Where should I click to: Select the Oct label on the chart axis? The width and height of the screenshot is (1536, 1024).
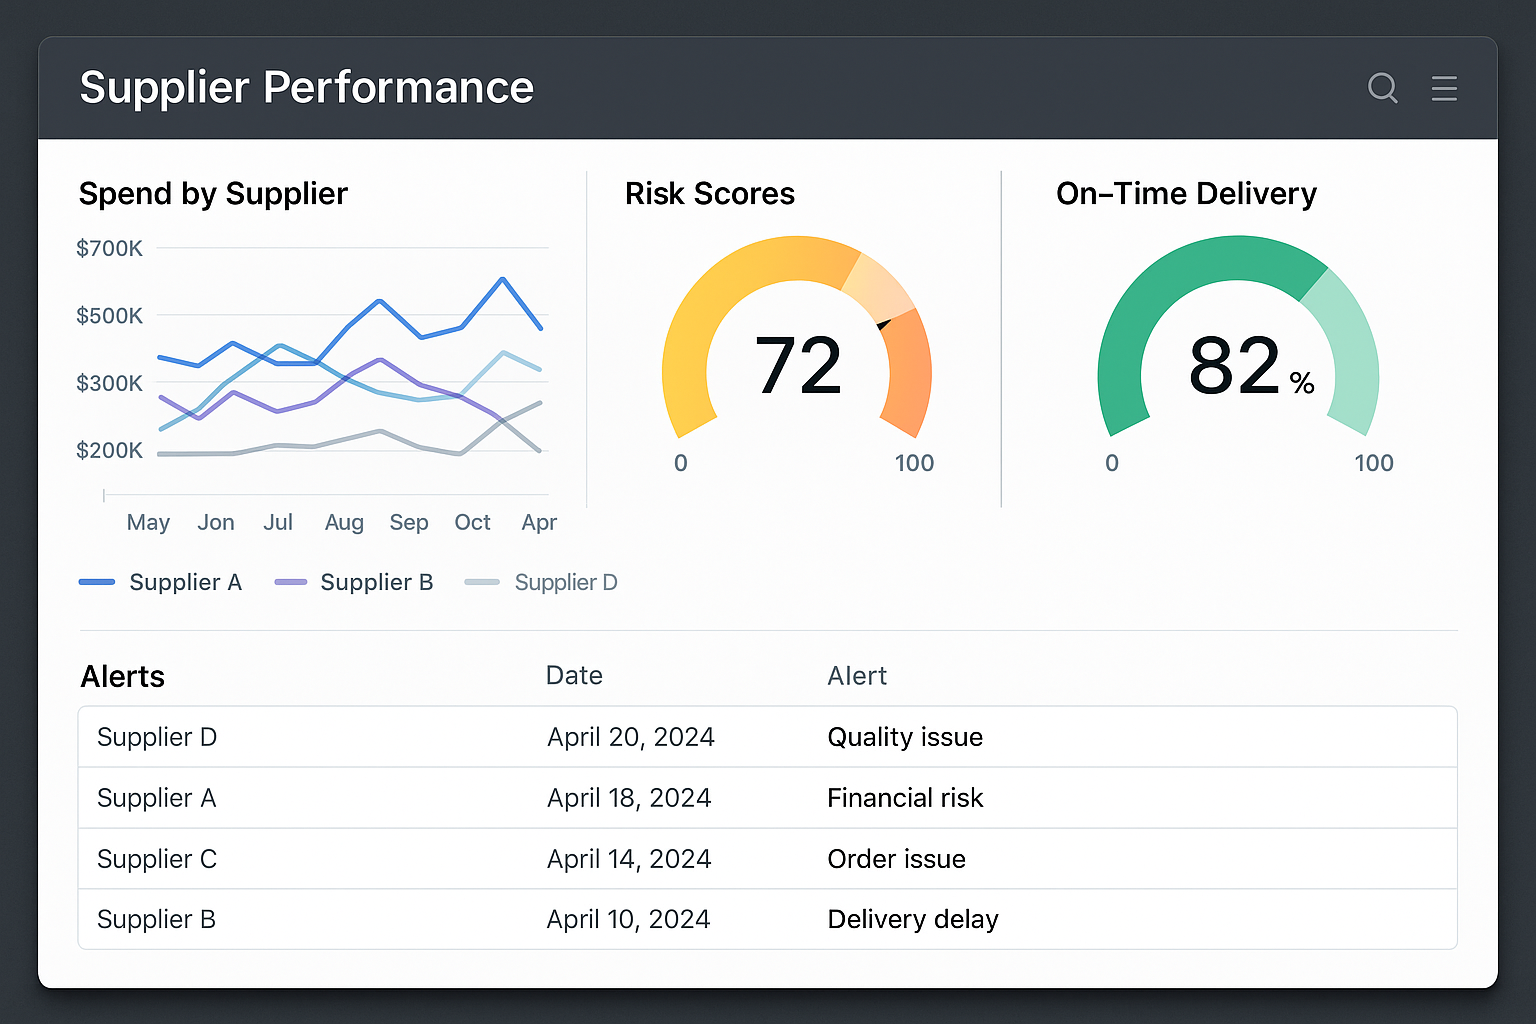[x=472, y=522]
